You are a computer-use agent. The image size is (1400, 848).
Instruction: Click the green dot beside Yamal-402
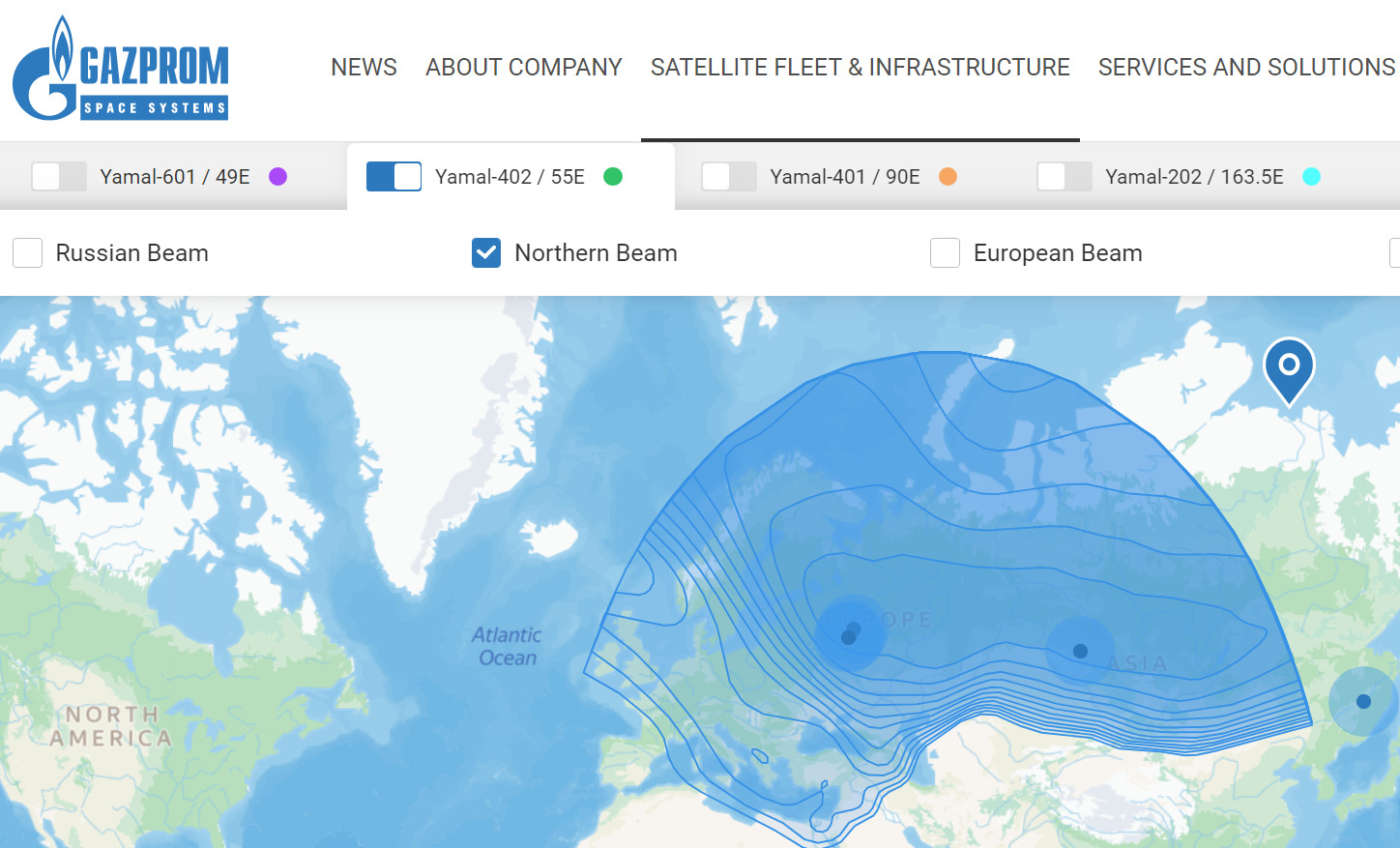point(613,177)
